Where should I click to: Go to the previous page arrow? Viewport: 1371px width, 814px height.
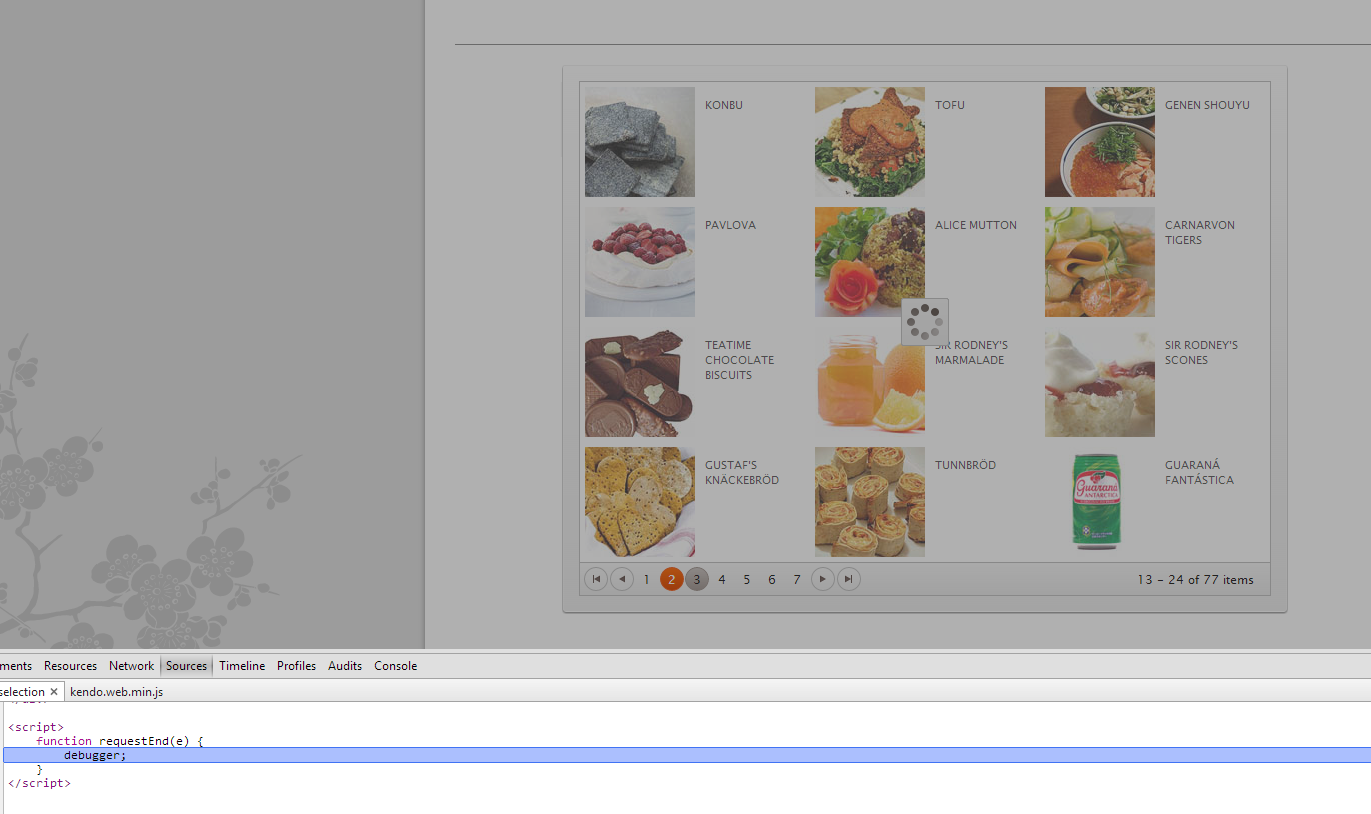(x=622, y=579)
